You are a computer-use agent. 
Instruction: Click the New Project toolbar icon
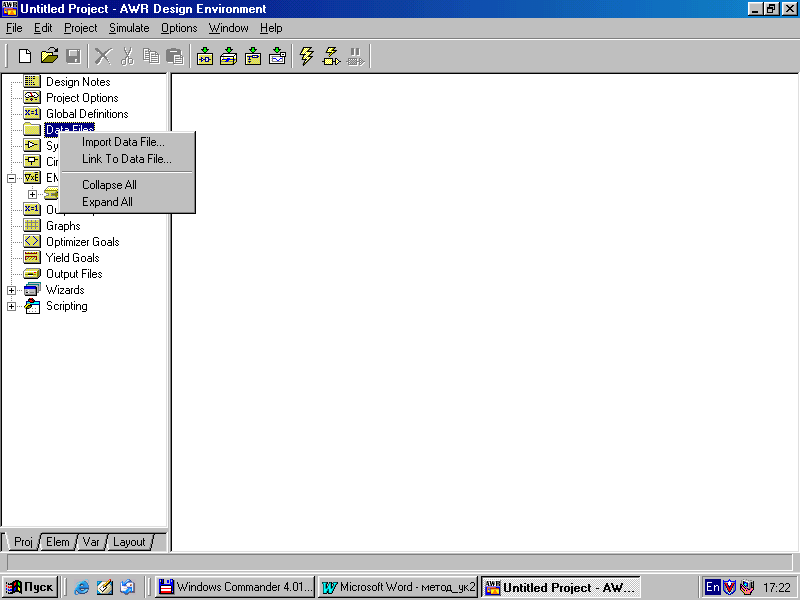[x=24, y=56]
